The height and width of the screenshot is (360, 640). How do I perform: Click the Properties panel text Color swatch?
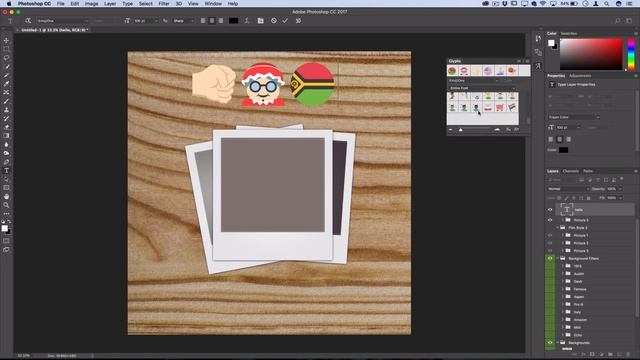tap(563, 150)
